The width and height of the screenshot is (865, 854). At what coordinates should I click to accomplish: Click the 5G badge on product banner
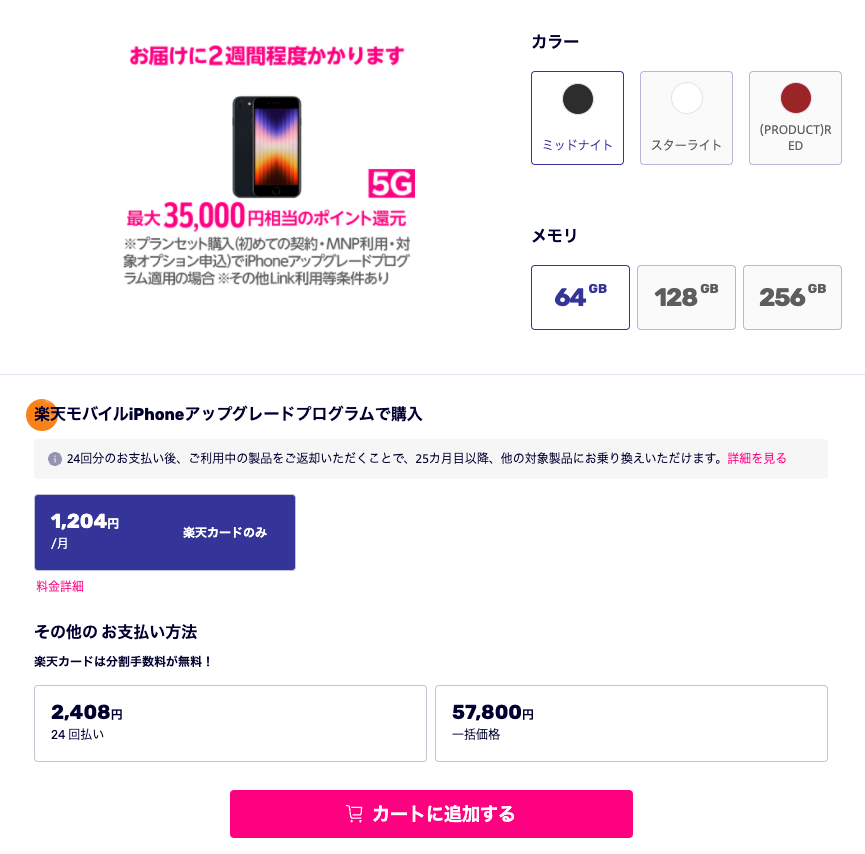click(391, 183)
